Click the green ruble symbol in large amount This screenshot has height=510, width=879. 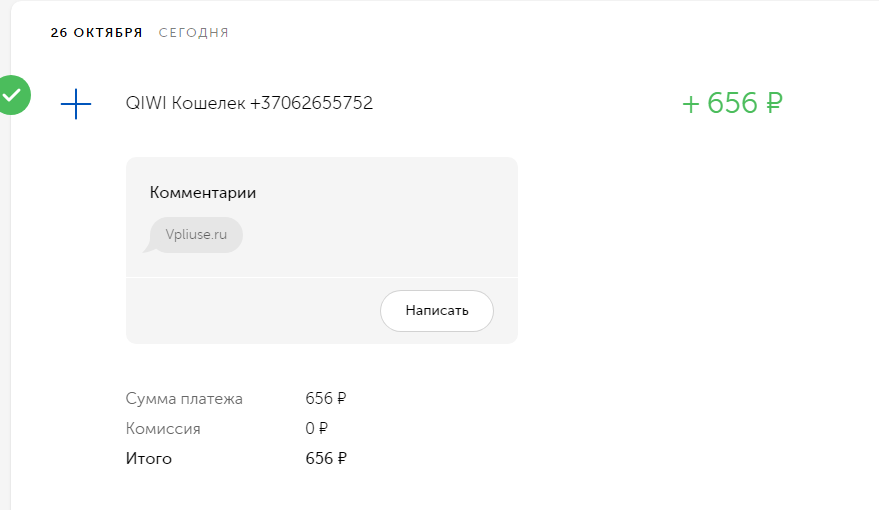pos(774,103)
